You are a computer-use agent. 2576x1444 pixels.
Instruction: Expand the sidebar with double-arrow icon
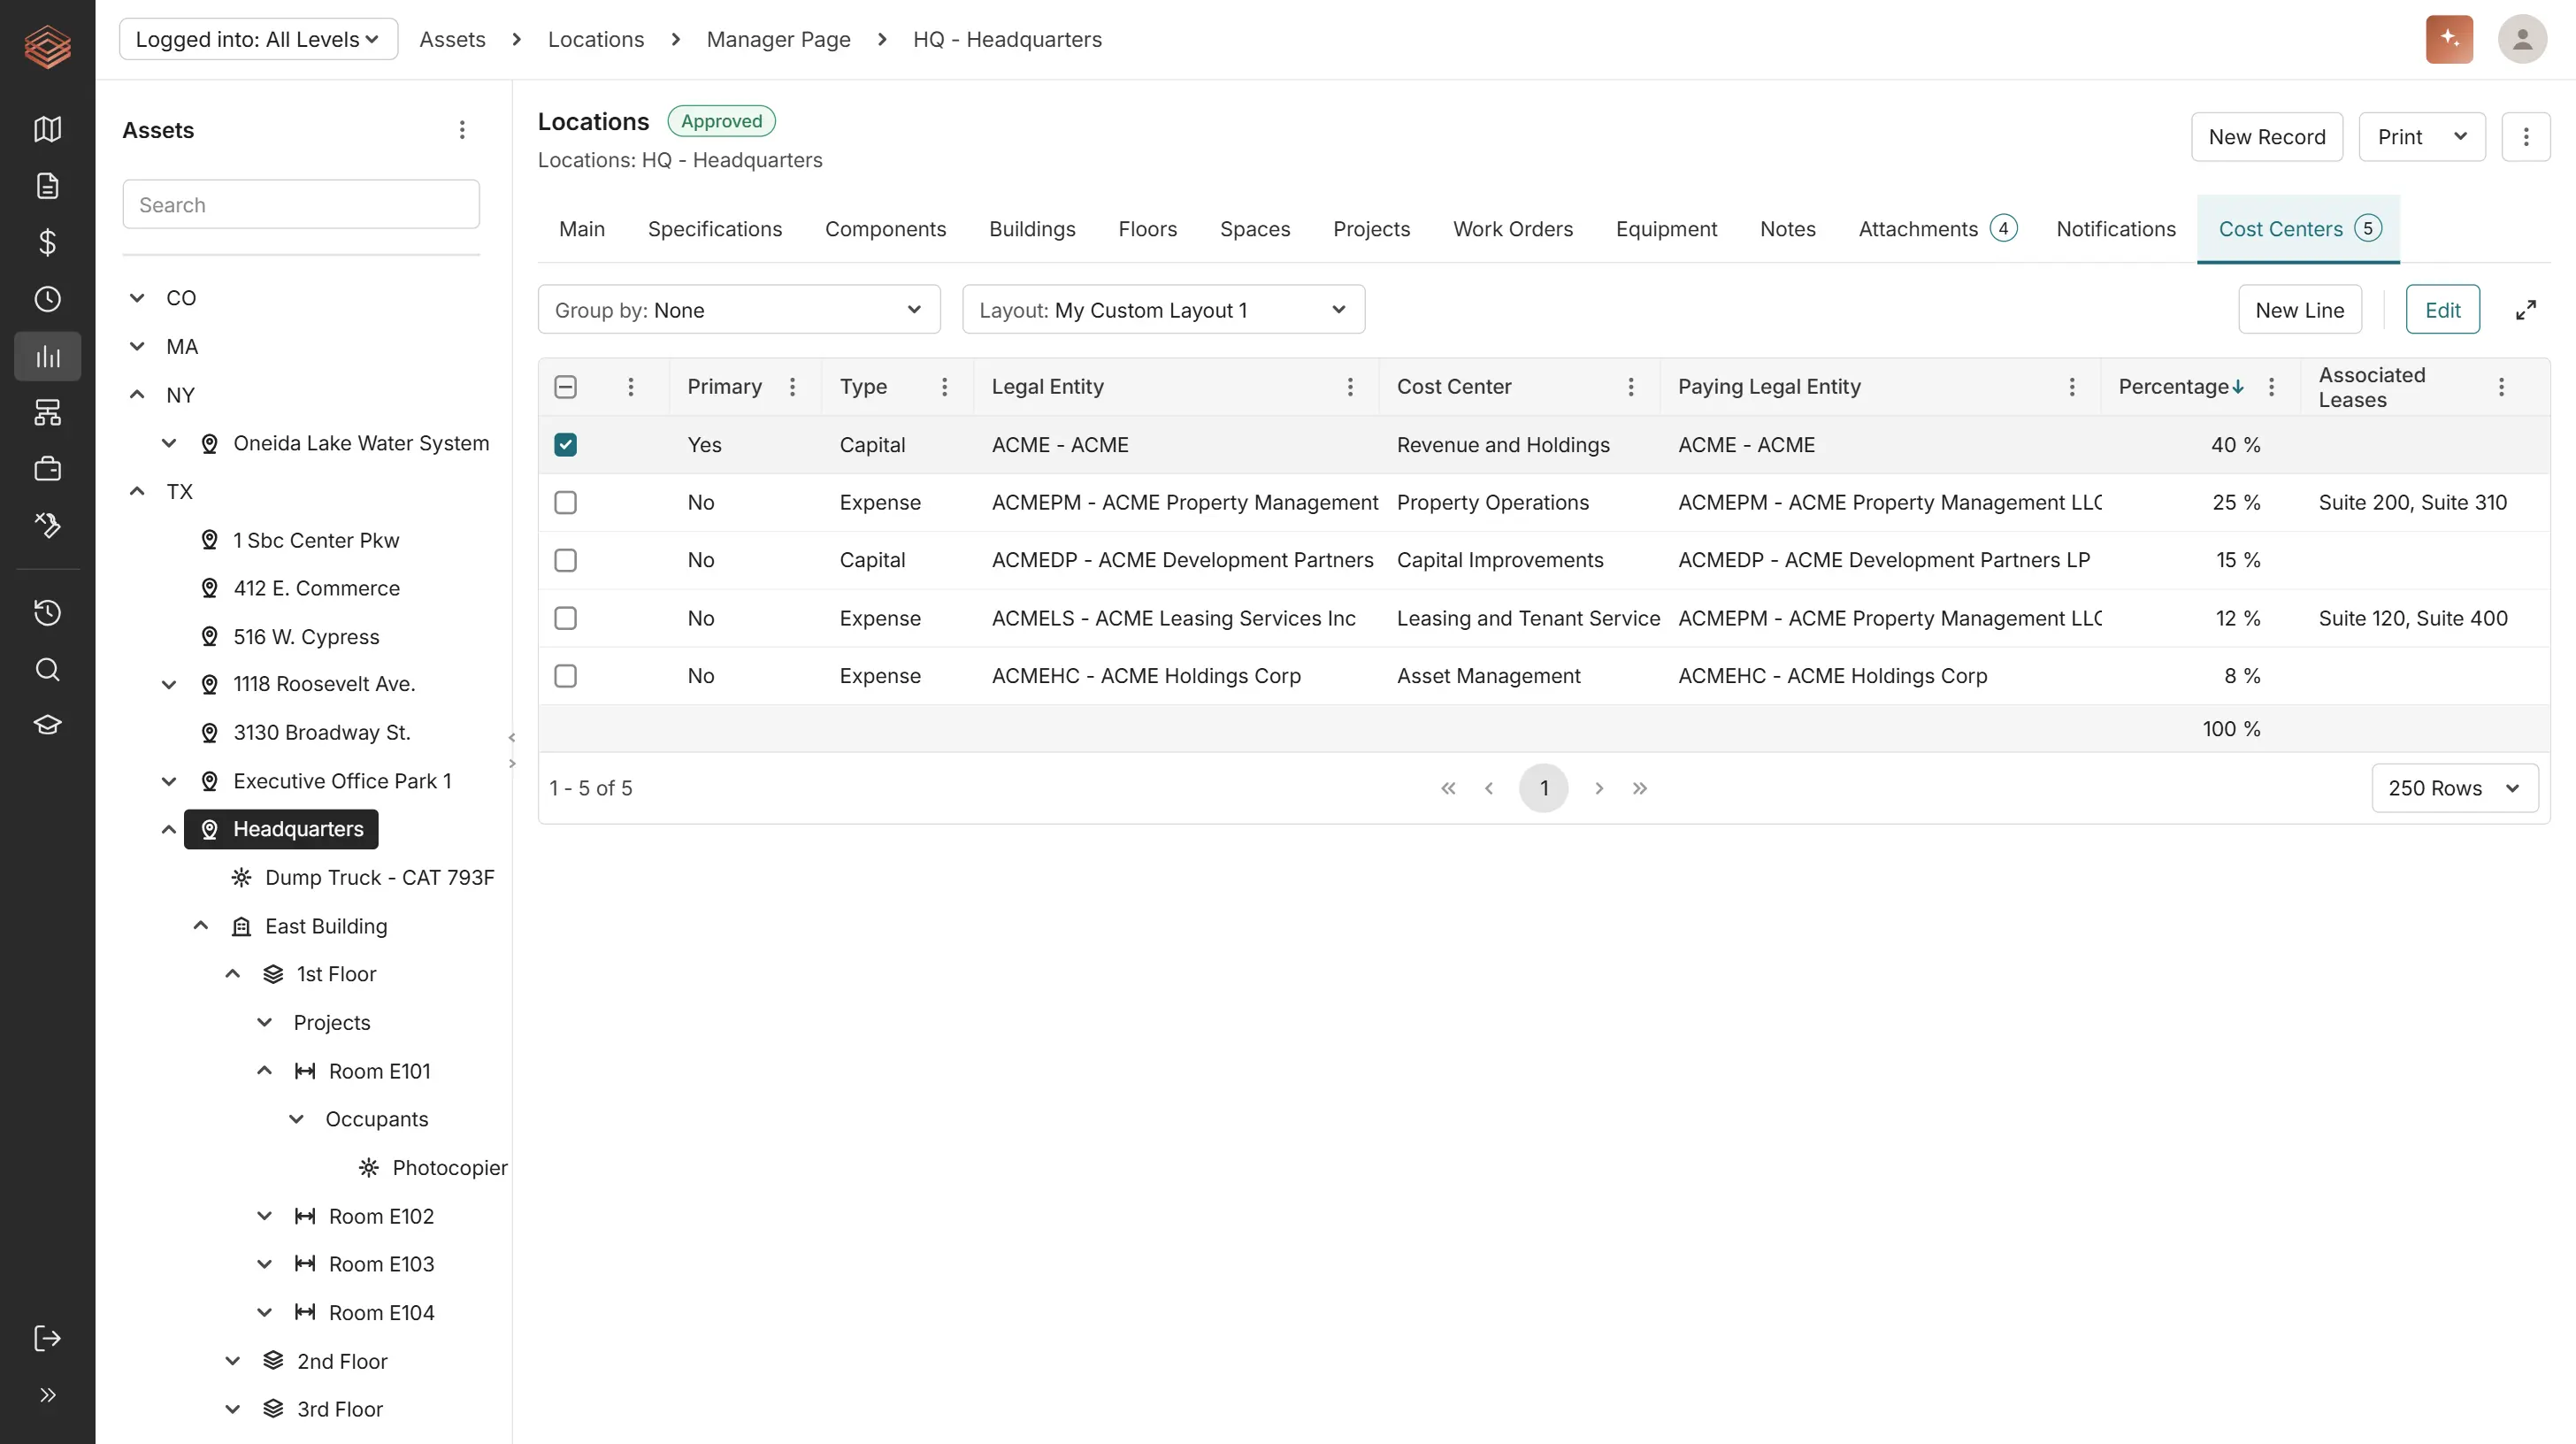tap(47, 1395)
